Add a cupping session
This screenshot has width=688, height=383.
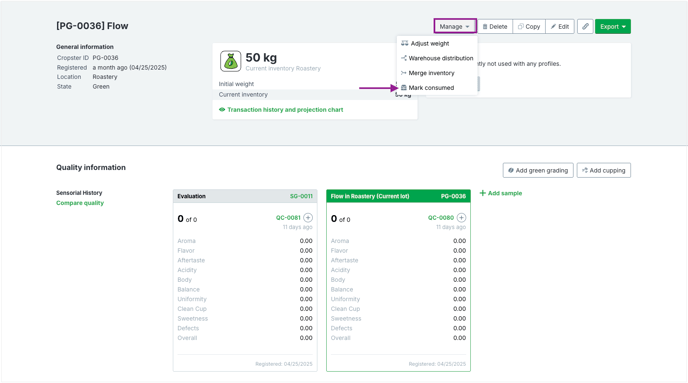pyautogui.click(x=604, y=170)
